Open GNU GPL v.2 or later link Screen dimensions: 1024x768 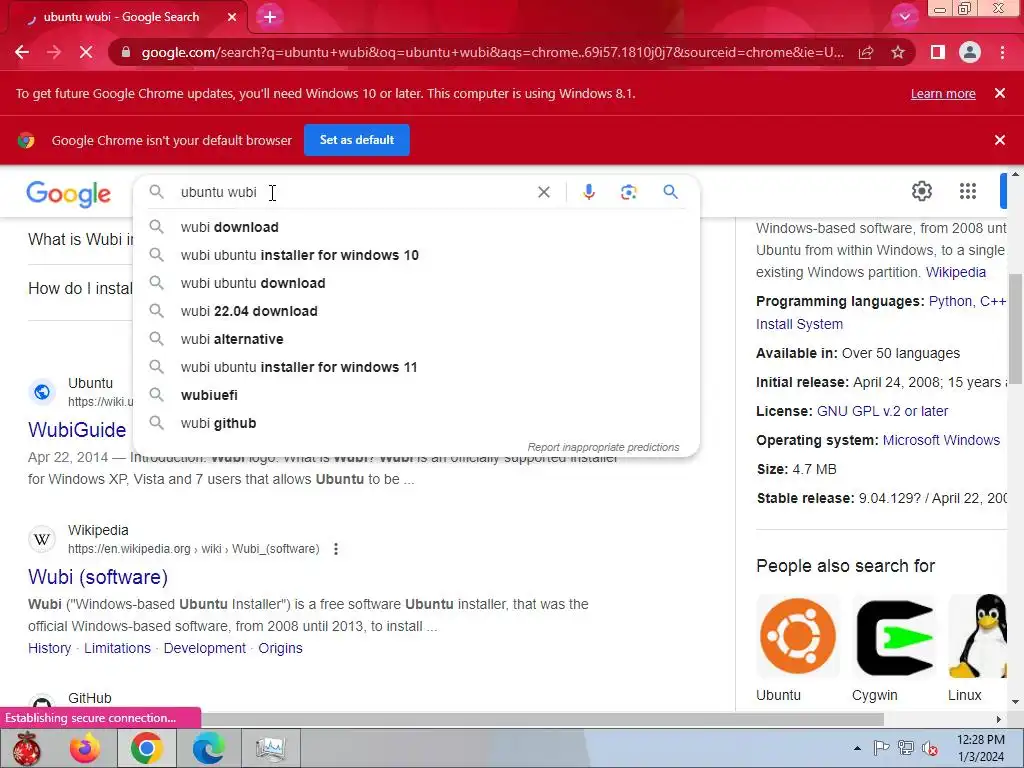pos(882,411)
